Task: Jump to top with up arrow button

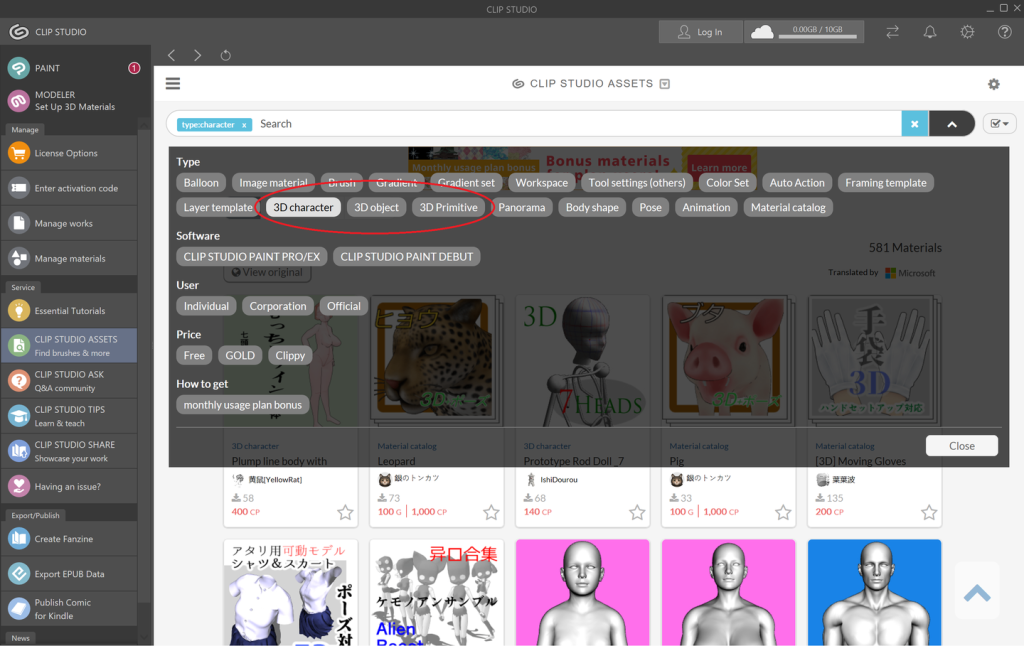Action: point(977,592)
